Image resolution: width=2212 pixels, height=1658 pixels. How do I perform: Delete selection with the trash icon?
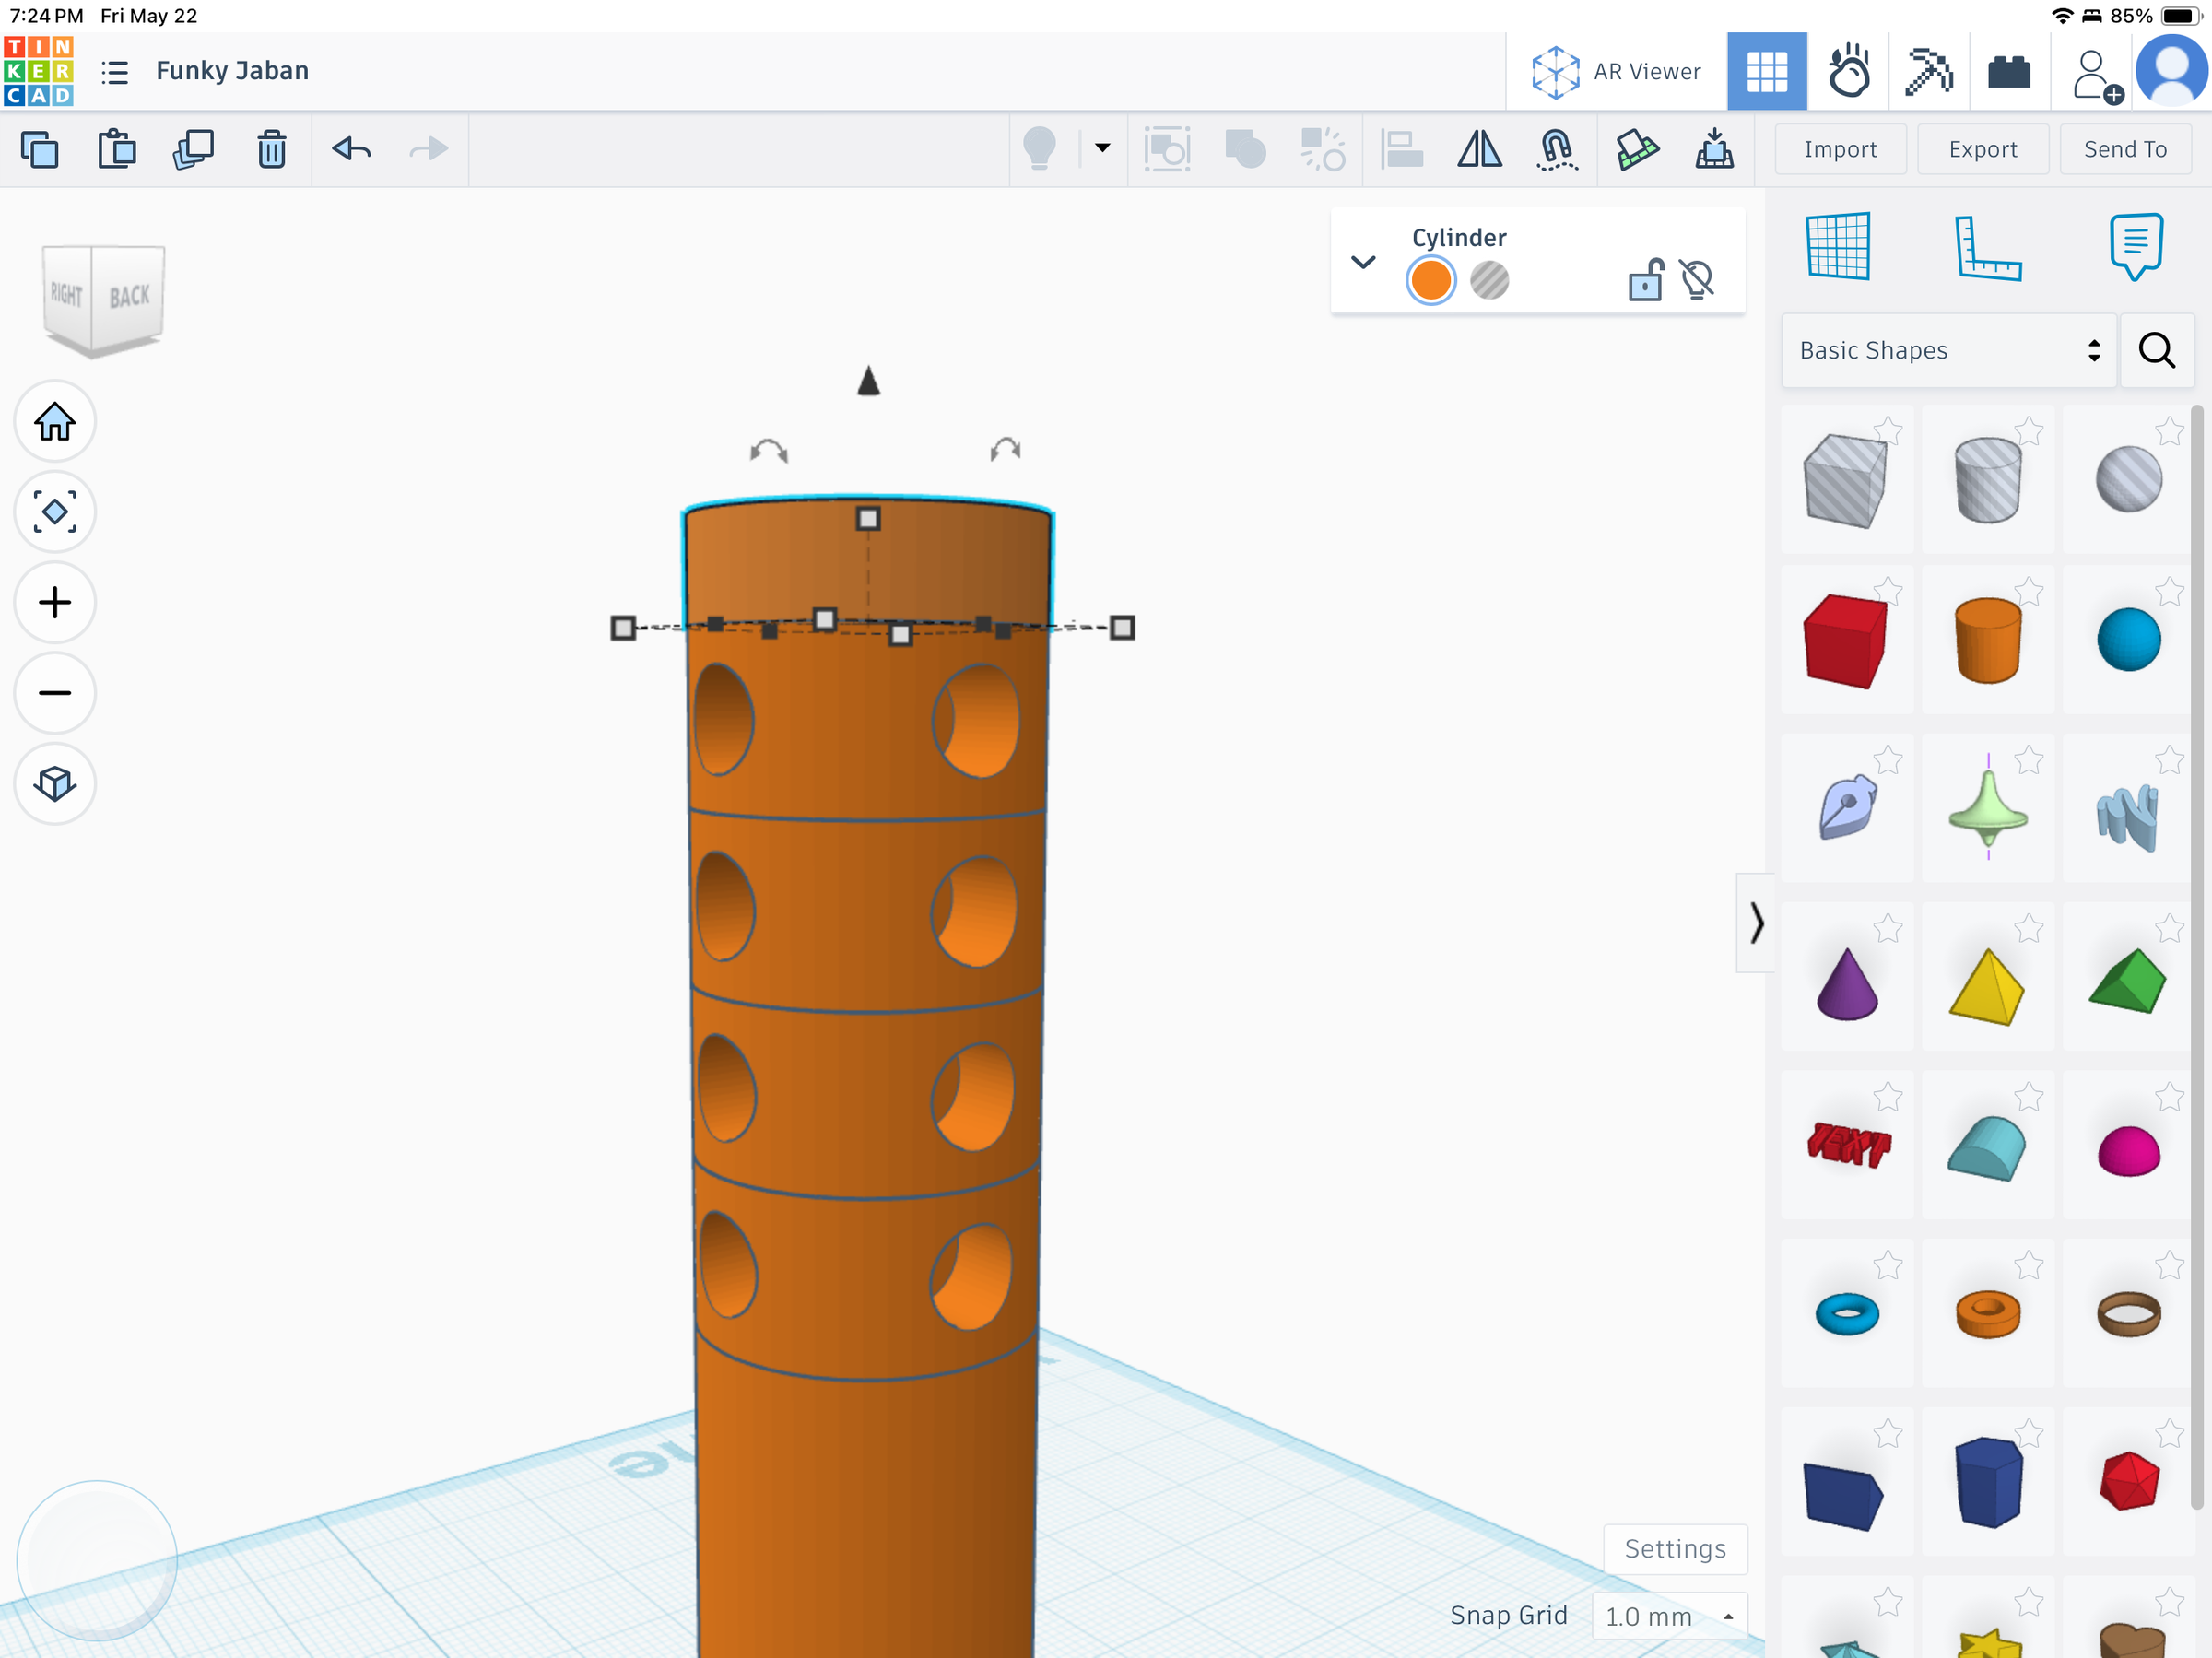(272, 149)
